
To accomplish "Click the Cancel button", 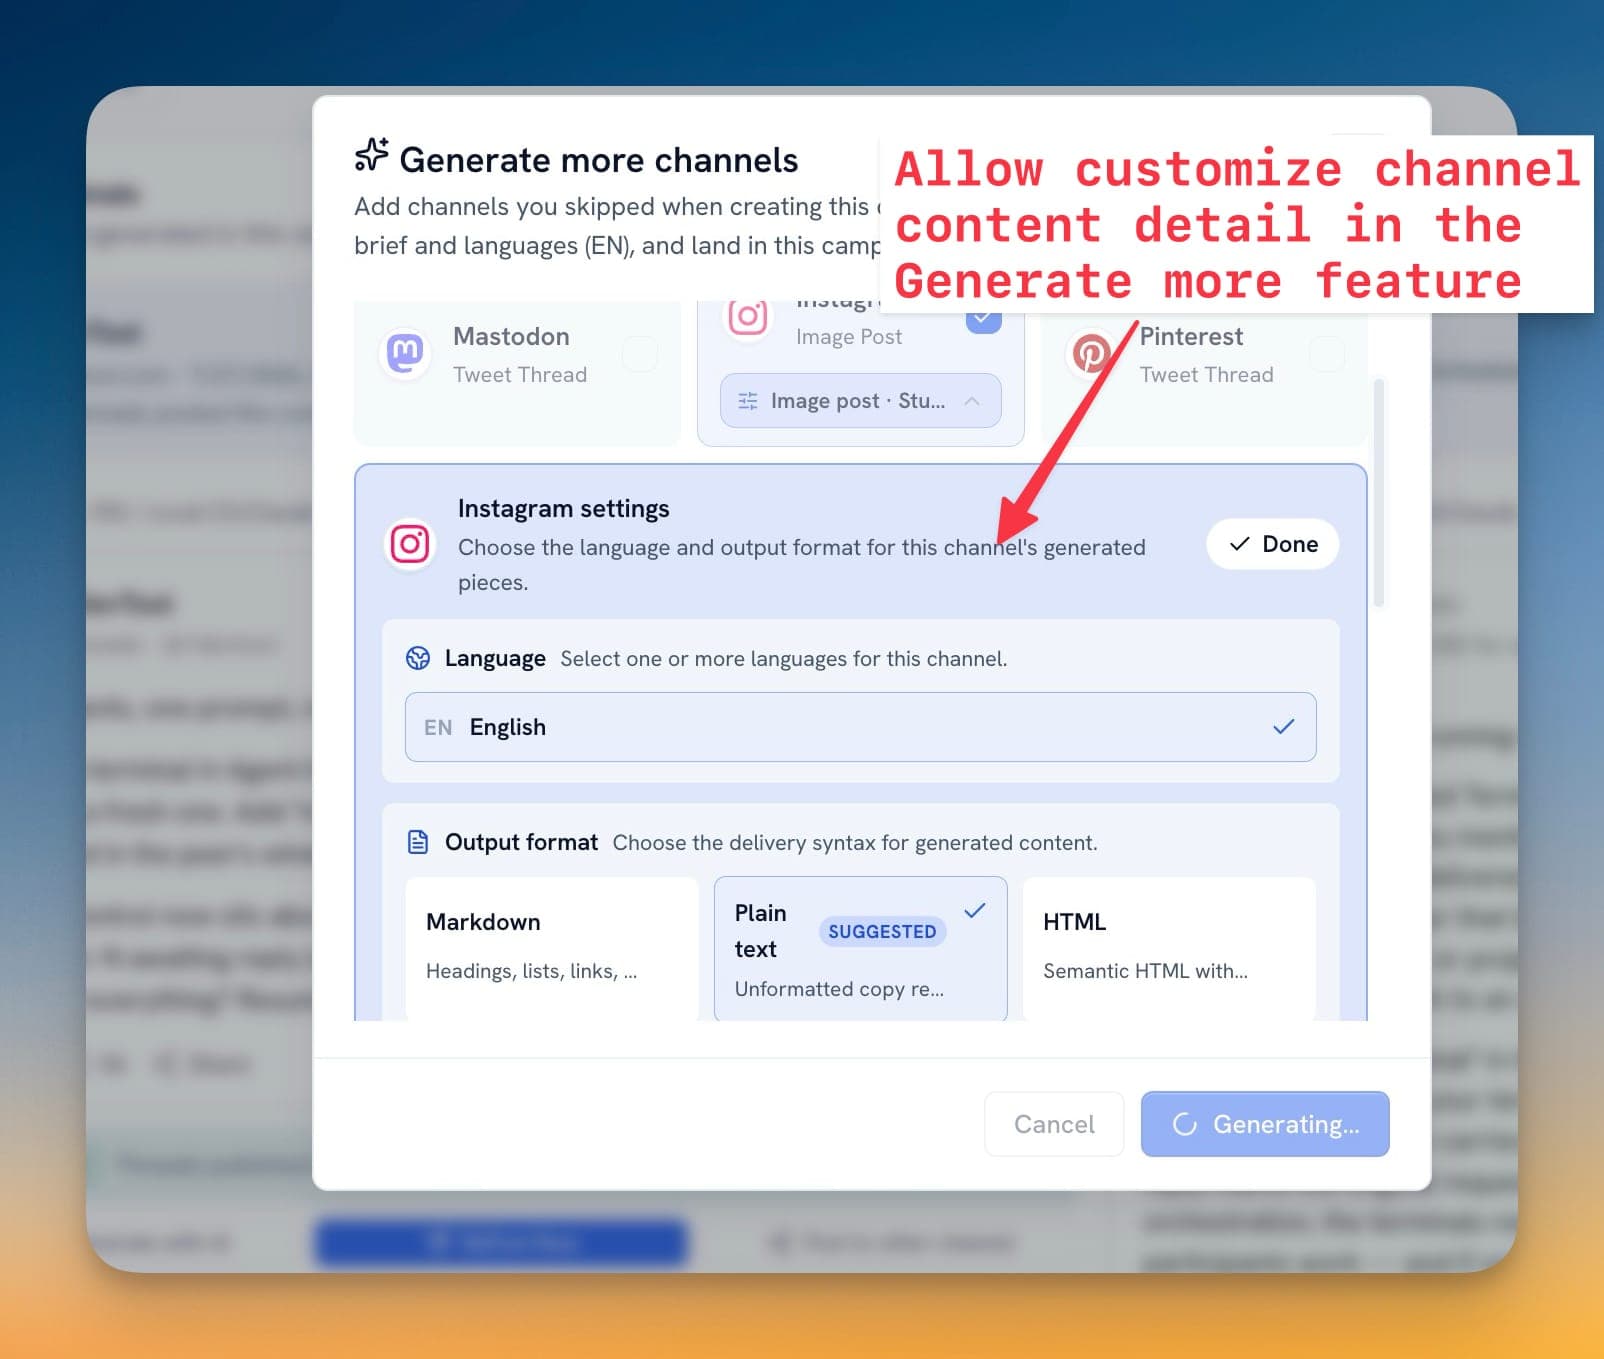I will pos(1054,1124).
